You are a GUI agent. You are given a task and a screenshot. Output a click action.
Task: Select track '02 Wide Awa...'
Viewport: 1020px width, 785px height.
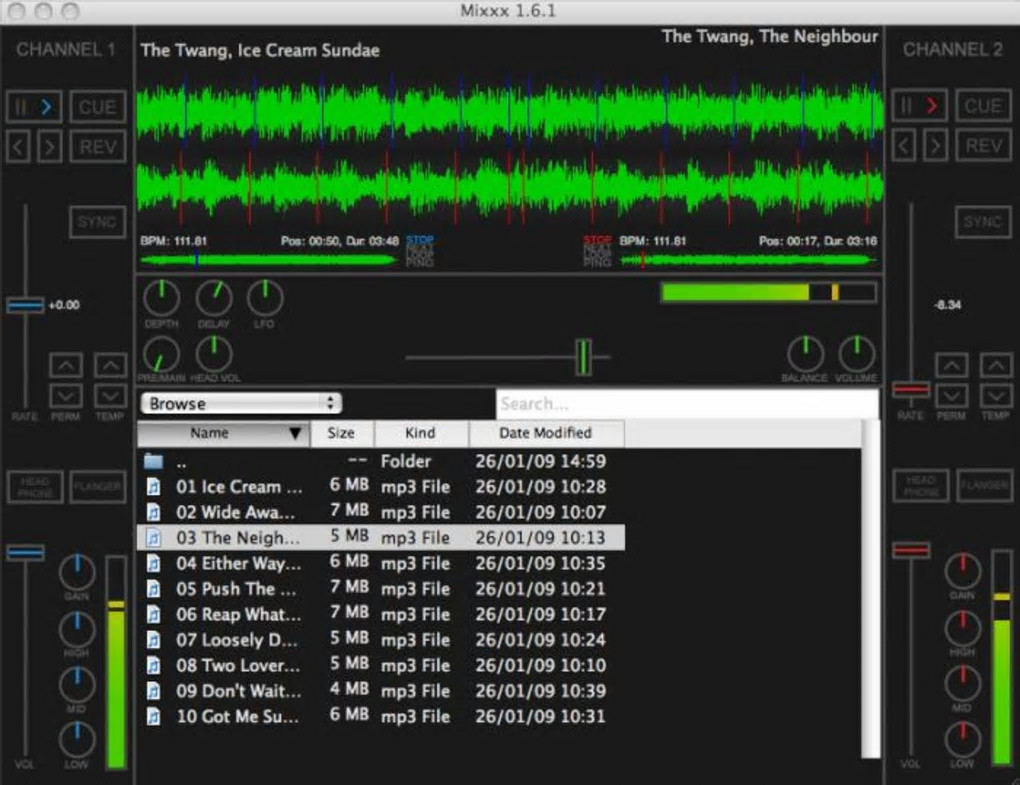pyautogui.click(x=381, y=512)
